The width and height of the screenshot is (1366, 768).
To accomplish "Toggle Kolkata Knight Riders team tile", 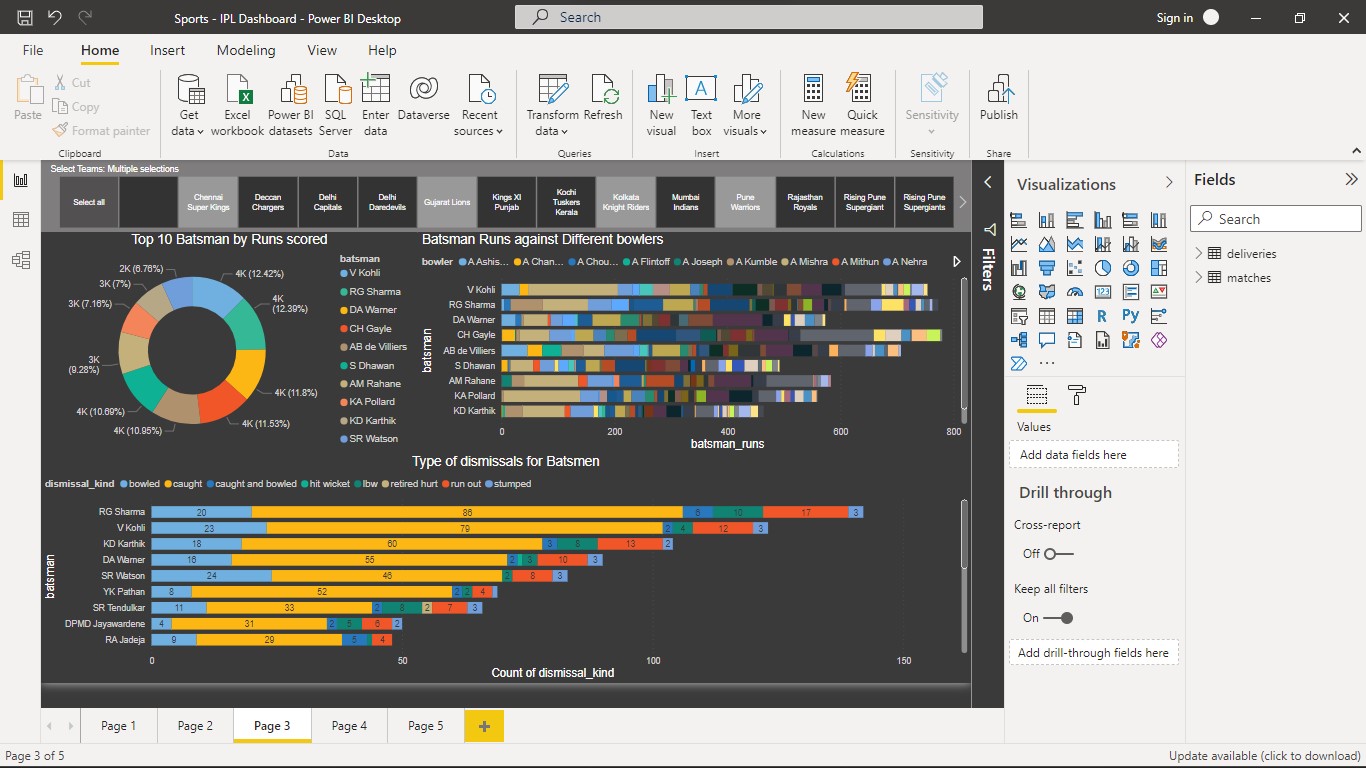I will (626, 202).
